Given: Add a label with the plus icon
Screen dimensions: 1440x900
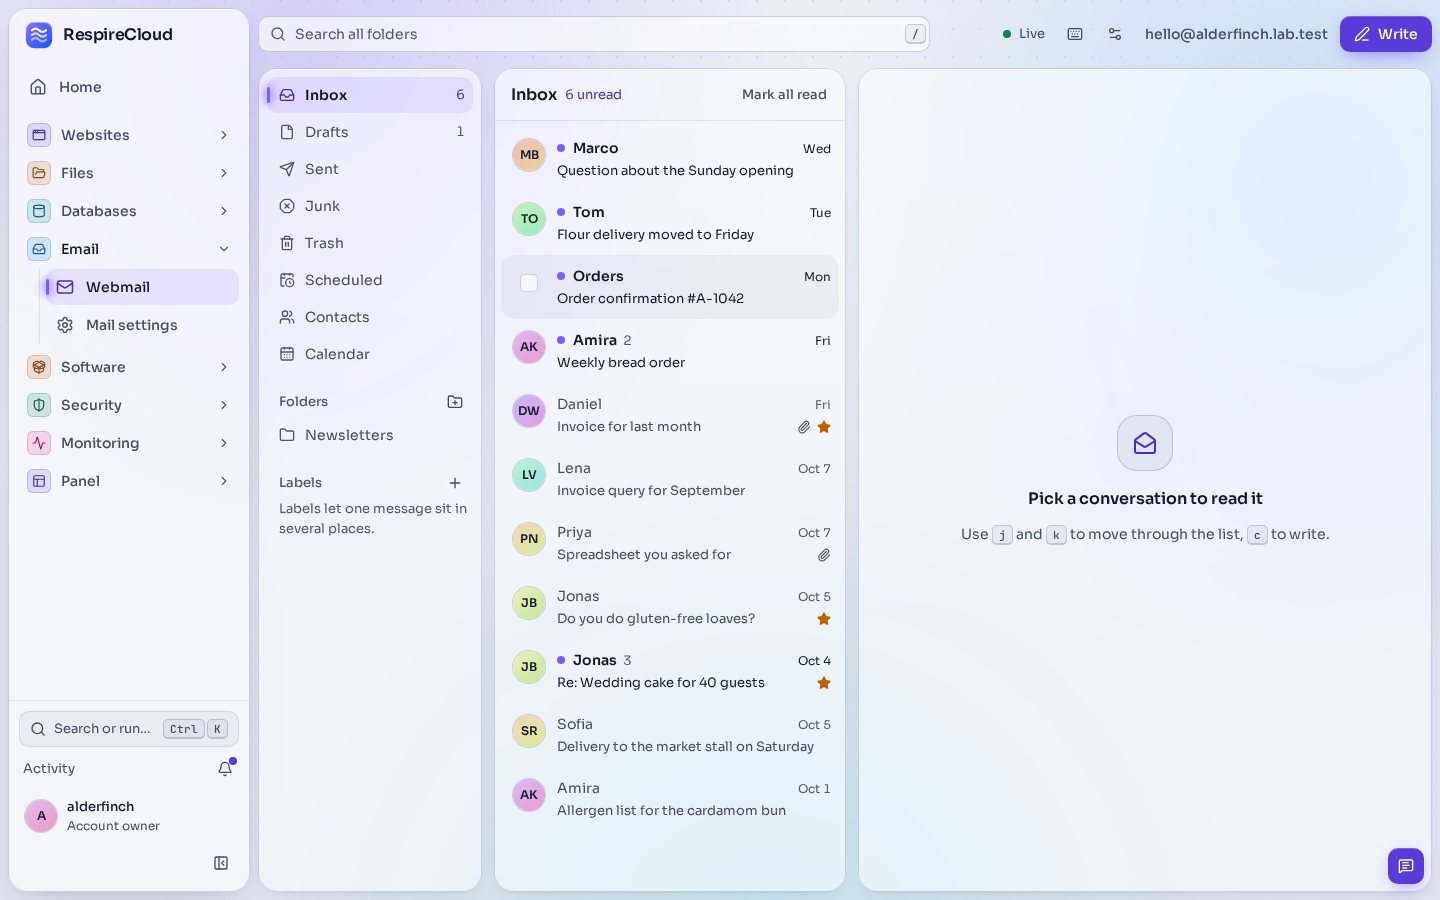Looking at the screenshot, I should 455,483.
